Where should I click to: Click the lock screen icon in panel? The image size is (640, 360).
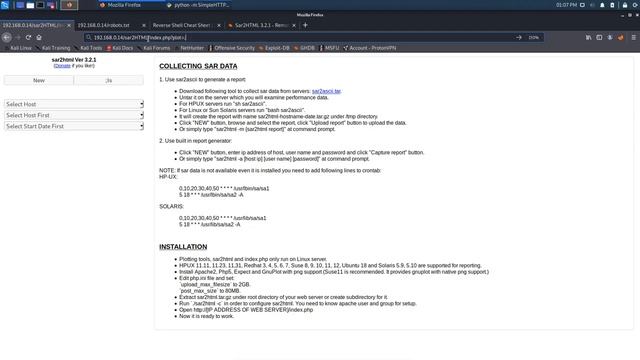[625, 5]
